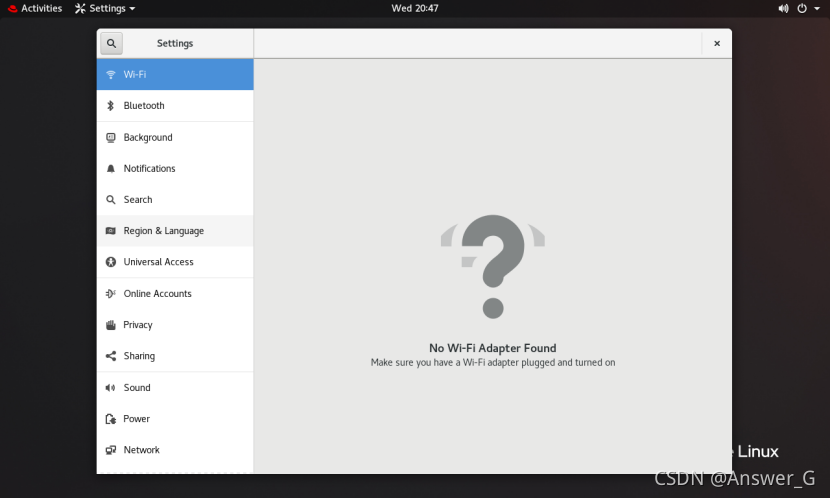Screen dimensions: 831x499
Task: Open Activities overview
Action: (35, 8)
